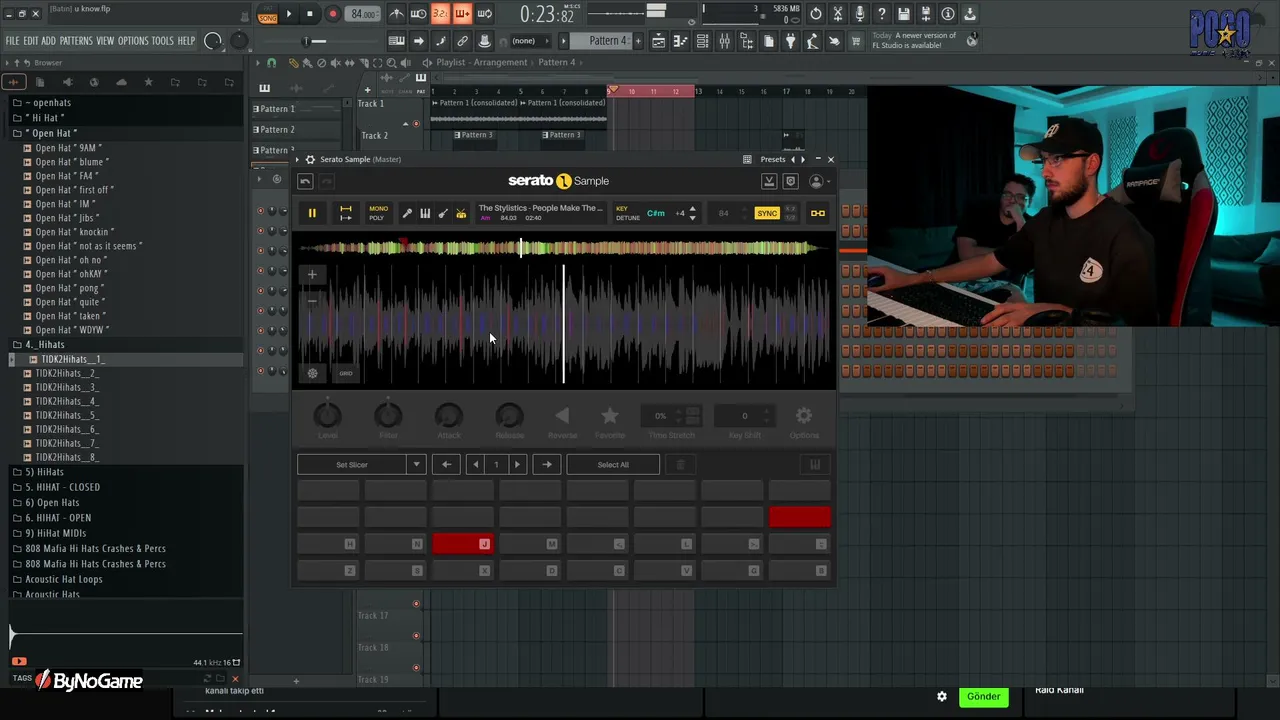
Task: Open the PATTERNS menu
Action: tap(76, 41)
